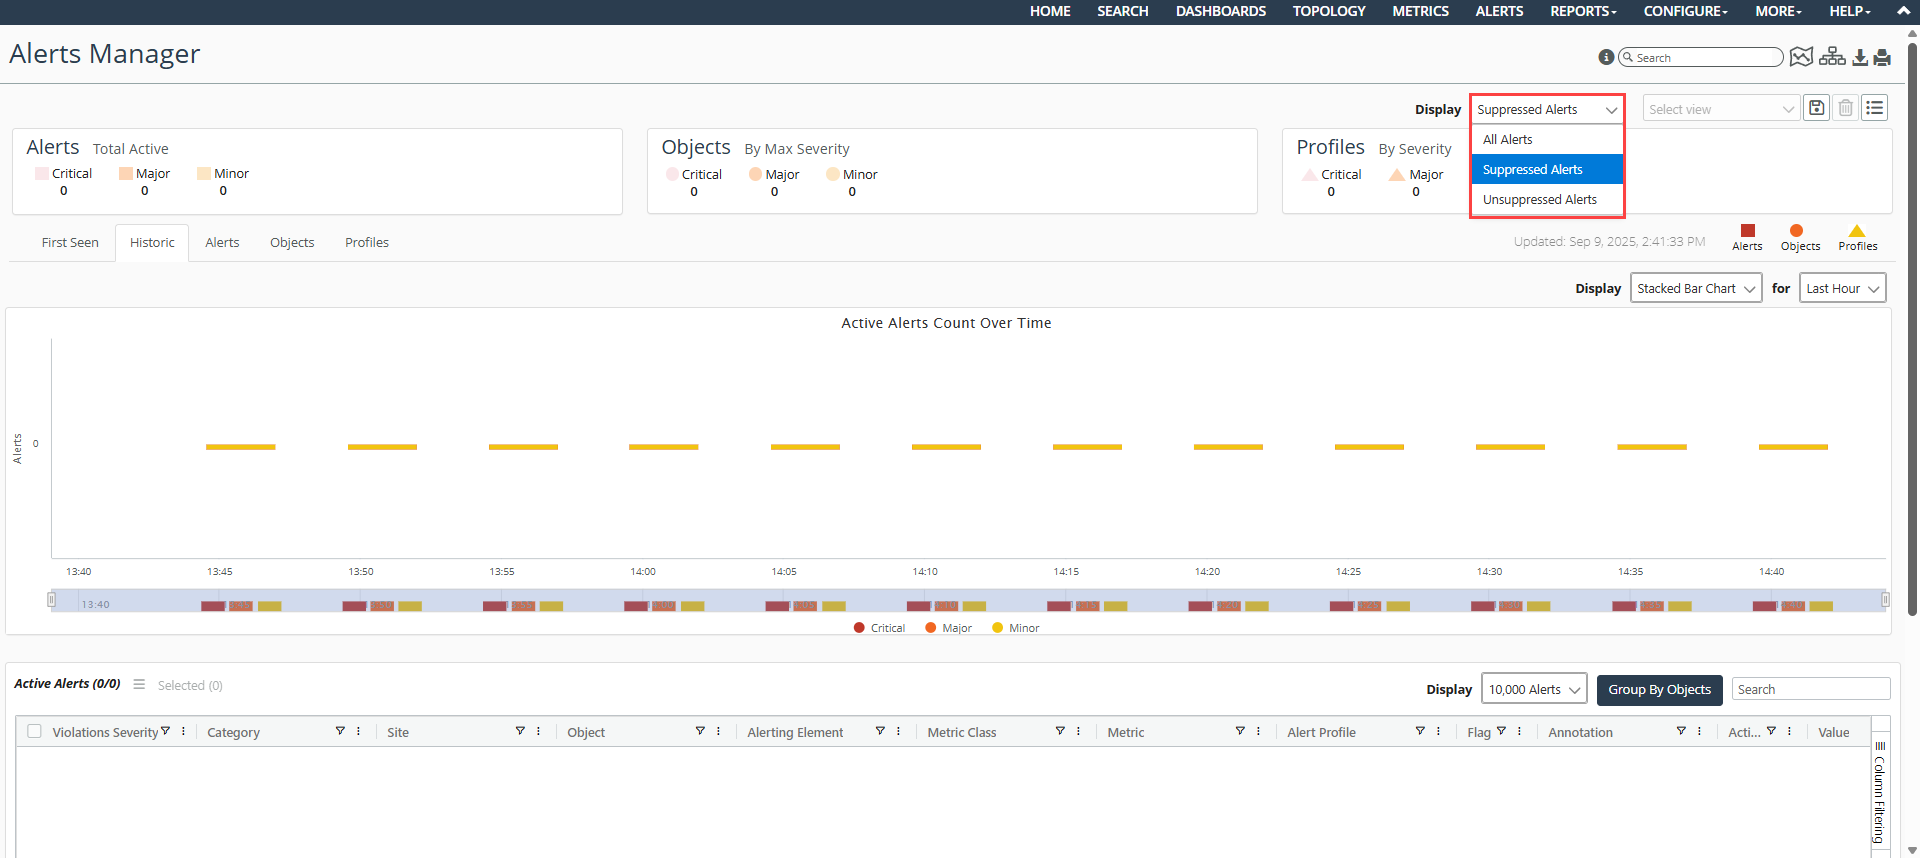The height and width of the screenshot is (858, 1920).
Task: Open the Stacked Bar Chart dropdown
Action: (1695, 288)
